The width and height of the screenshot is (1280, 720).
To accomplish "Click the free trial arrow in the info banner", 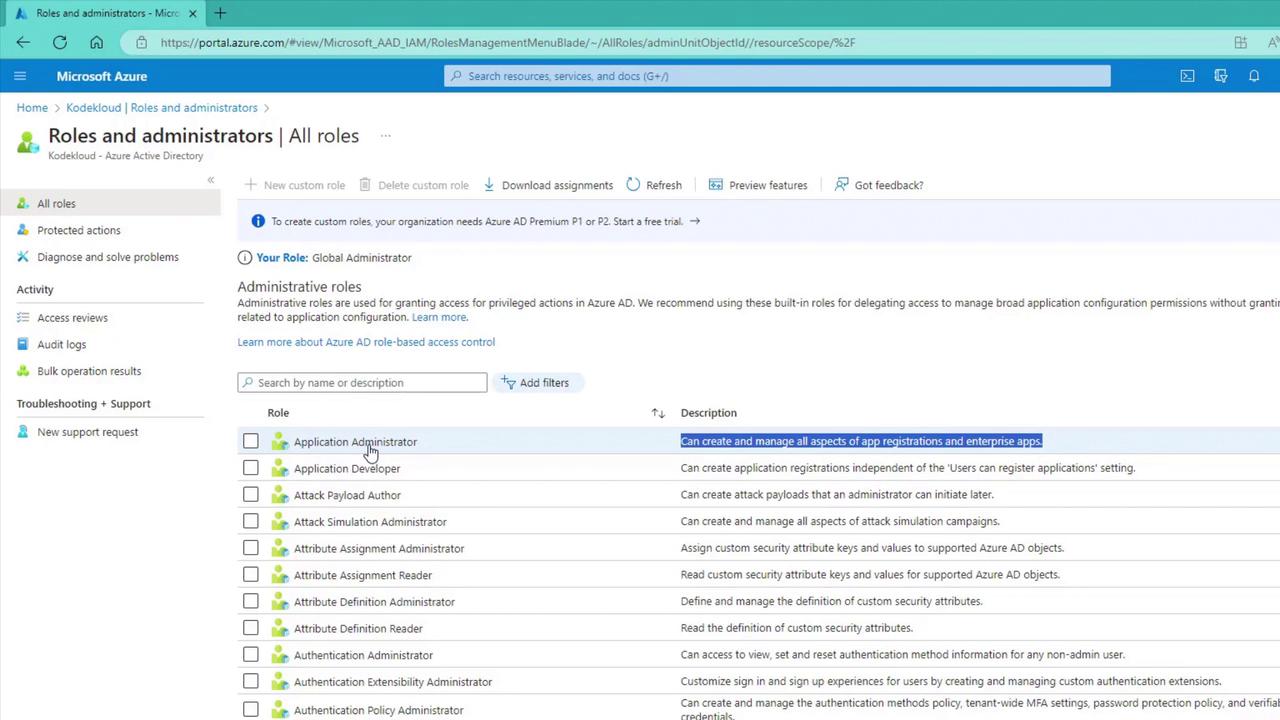I will pyautogui.click(x=695, y=221).
